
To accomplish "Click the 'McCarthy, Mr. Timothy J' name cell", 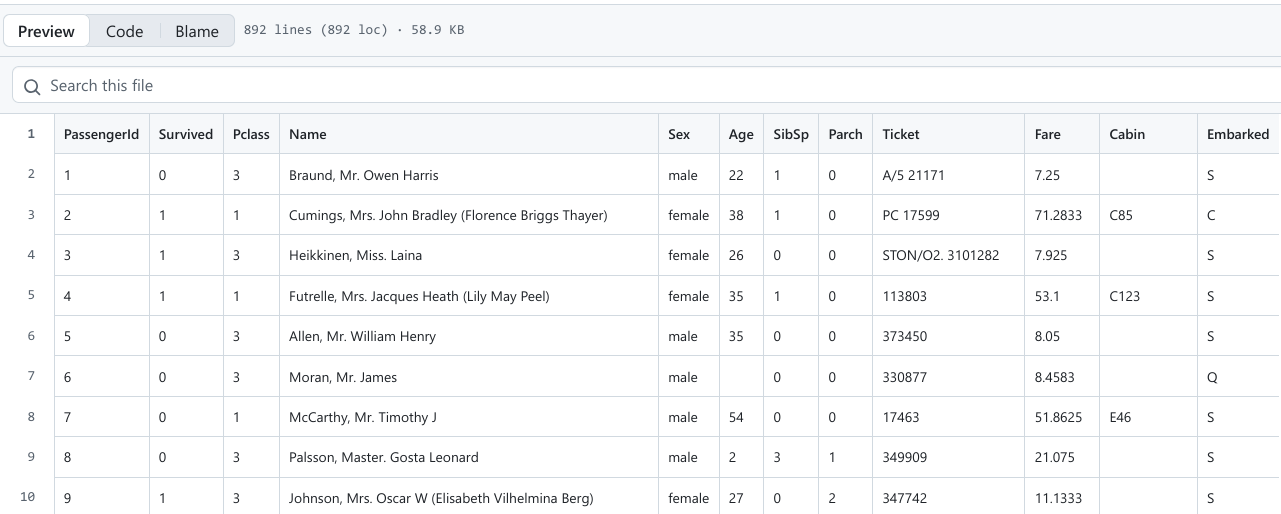I will (363, 417).
